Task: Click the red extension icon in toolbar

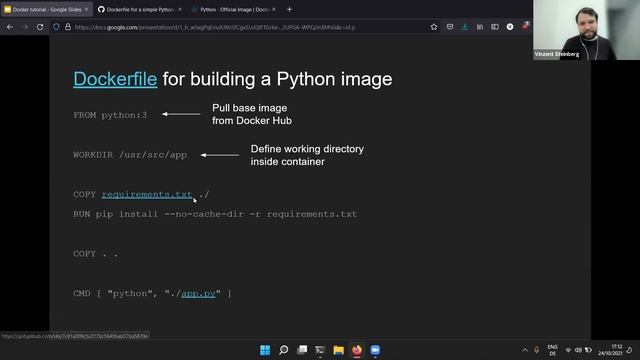Action: (x=525, y=27)
